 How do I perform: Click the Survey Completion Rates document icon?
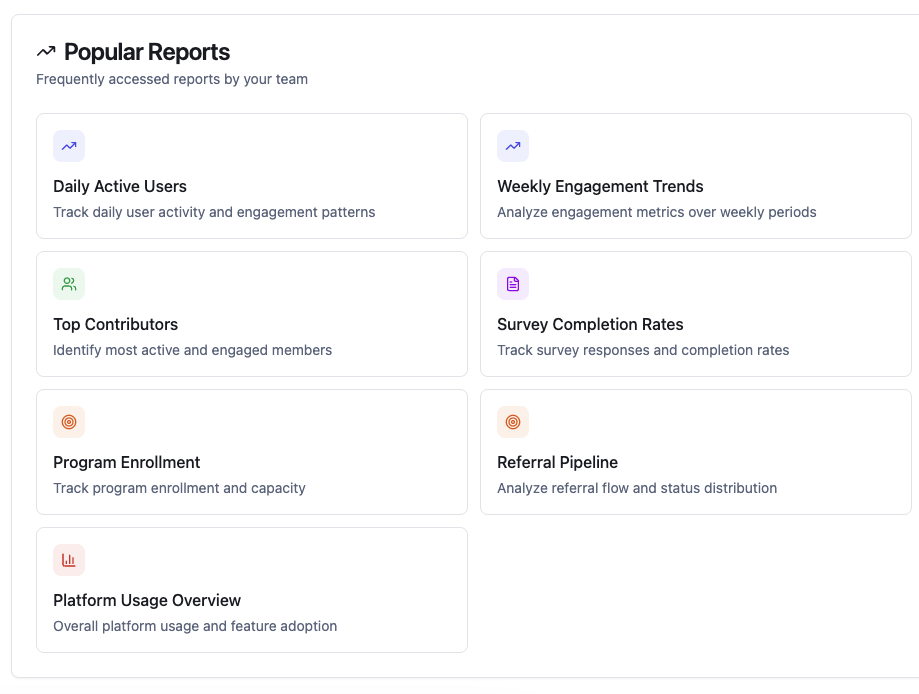coord(513,284)
